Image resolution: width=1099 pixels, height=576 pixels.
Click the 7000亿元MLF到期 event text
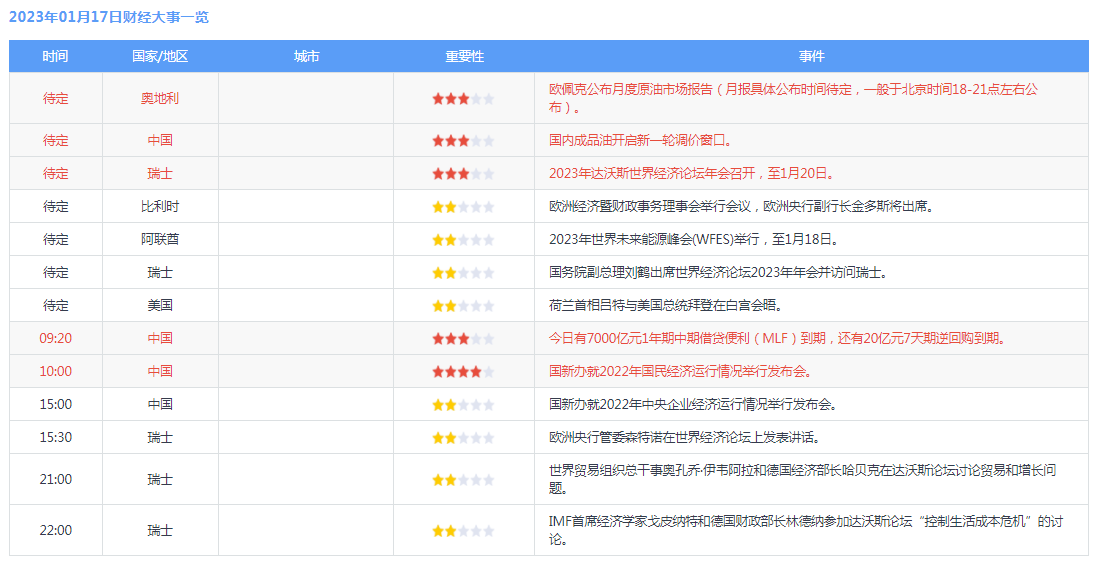click(779, 338)
